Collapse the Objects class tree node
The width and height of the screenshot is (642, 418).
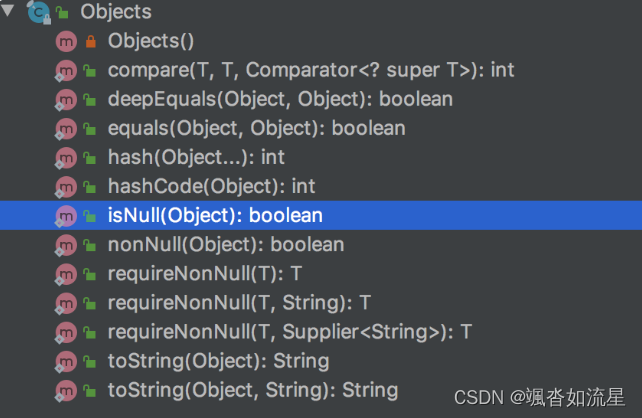pos(7,10)
